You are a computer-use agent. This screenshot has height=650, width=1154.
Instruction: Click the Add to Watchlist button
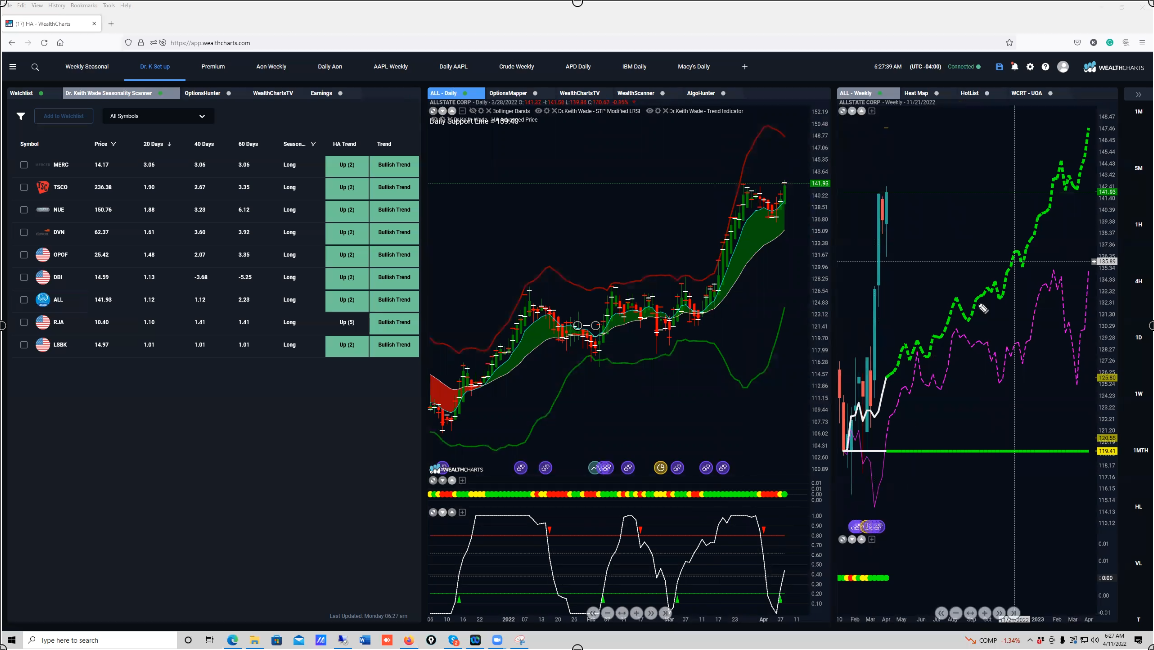[x=63, y=116]
